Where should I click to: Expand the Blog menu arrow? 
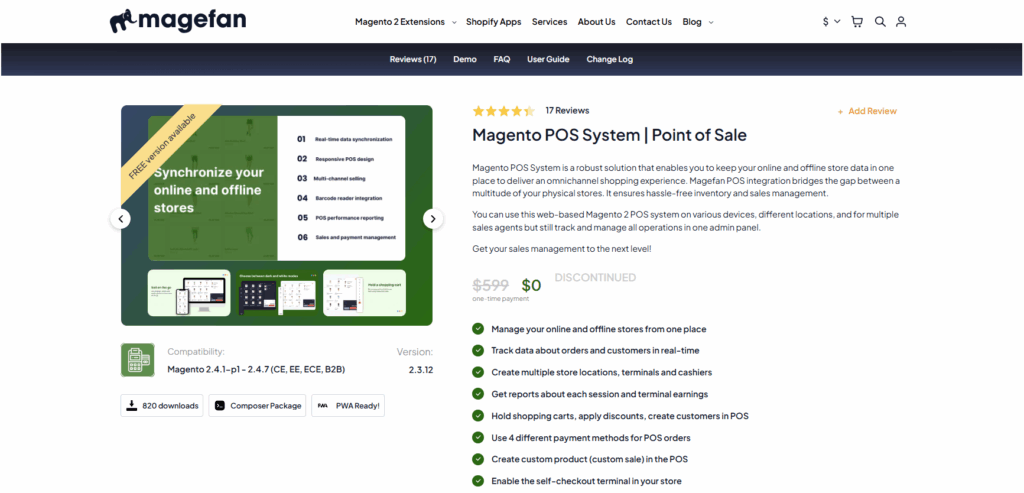point(711,22)
